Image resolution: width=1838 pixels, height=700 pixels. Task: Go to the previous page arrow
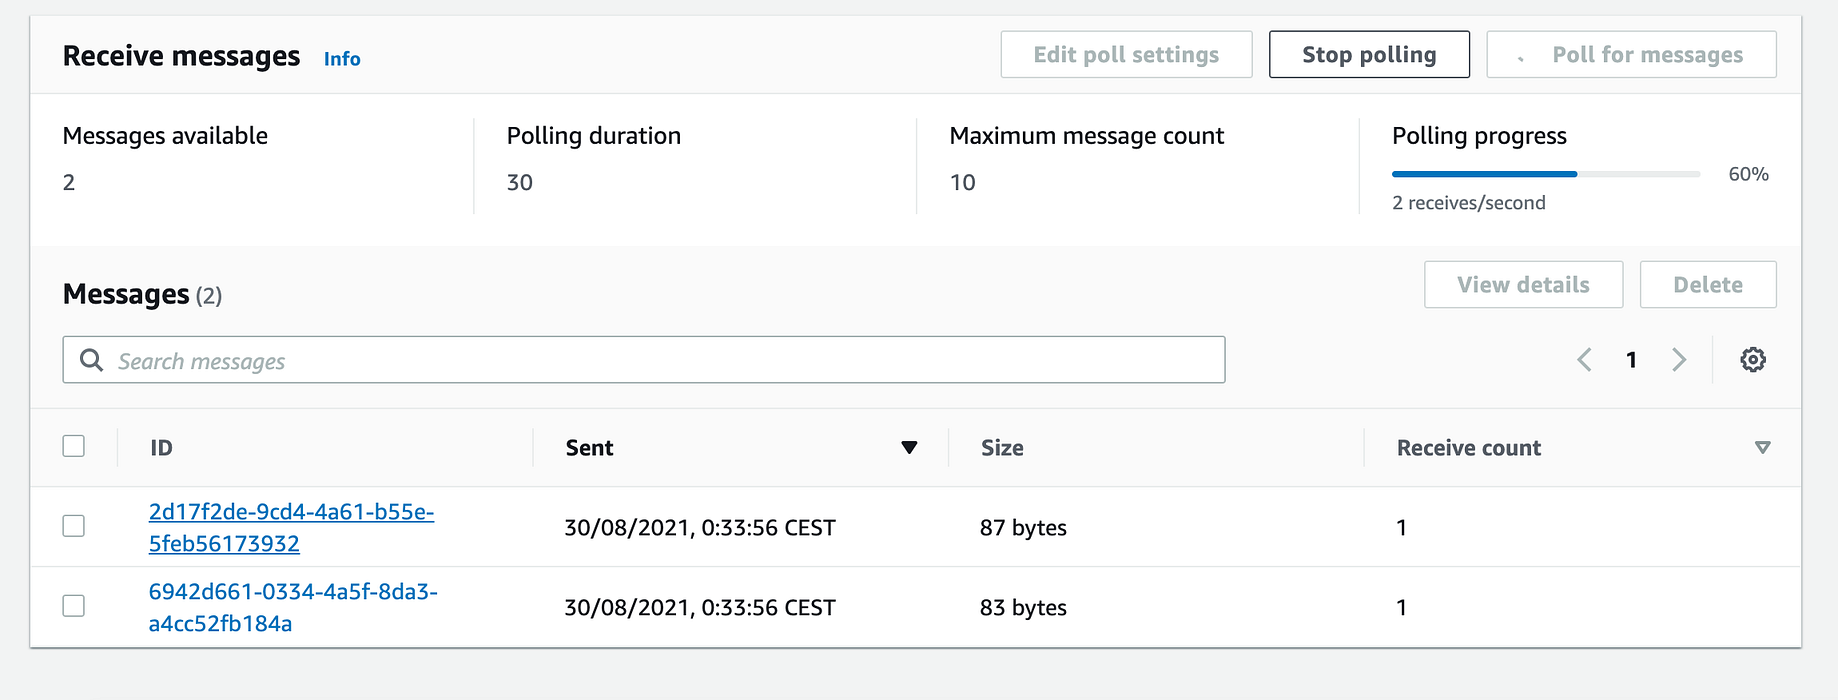(x=1584, y=360)
